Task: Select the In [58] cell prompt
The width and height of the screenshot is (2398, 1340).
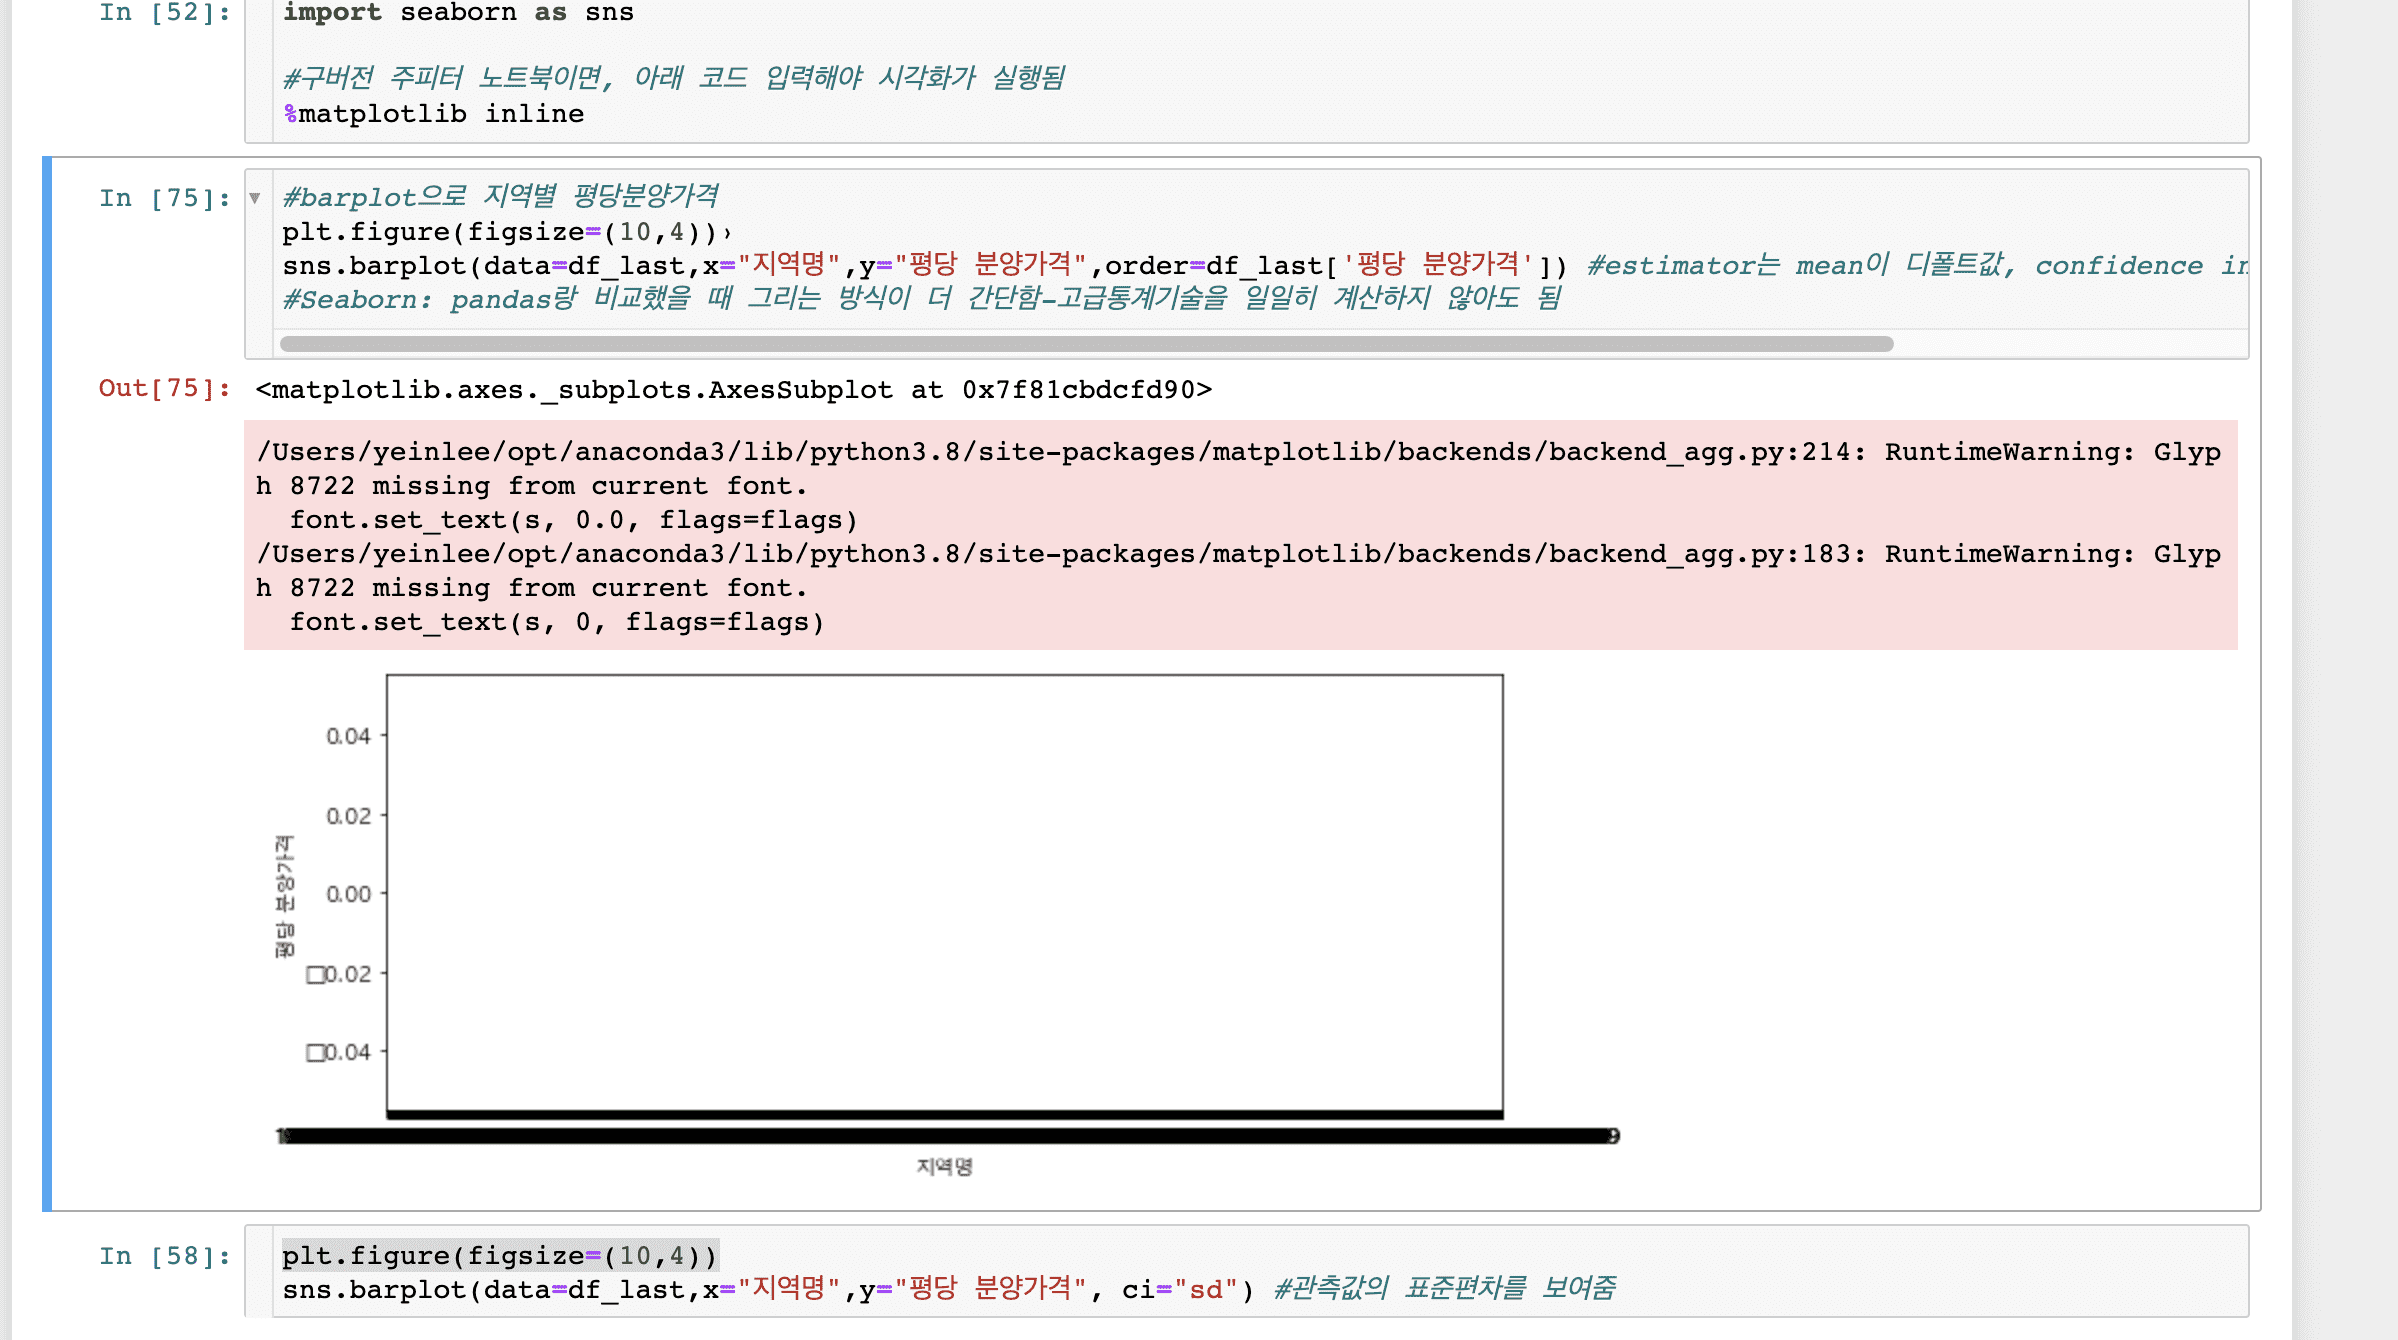Action: 164,1256
